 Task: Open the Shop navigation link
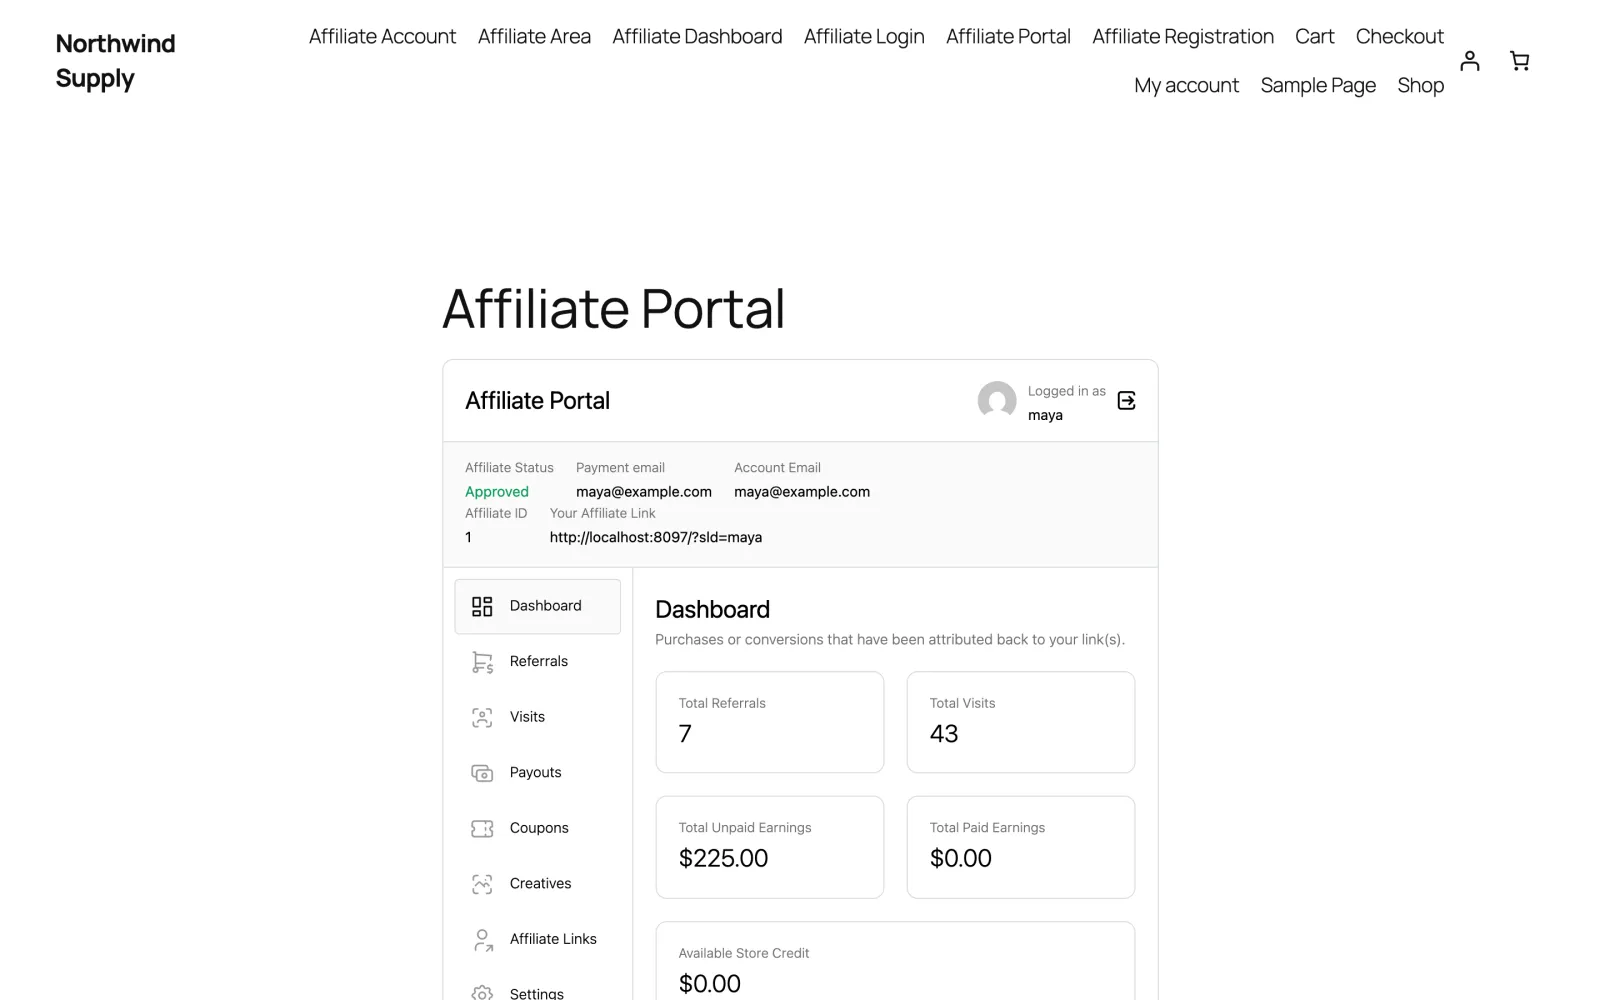[1420, 86]
